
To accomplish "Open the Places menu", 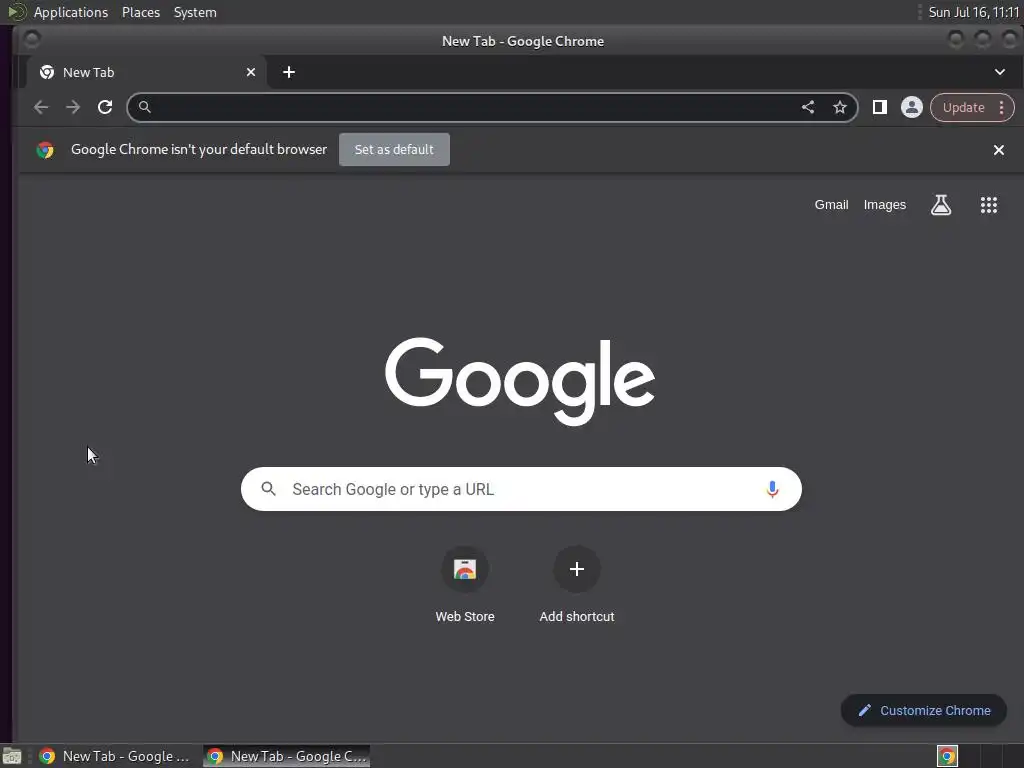I will 141,12.
